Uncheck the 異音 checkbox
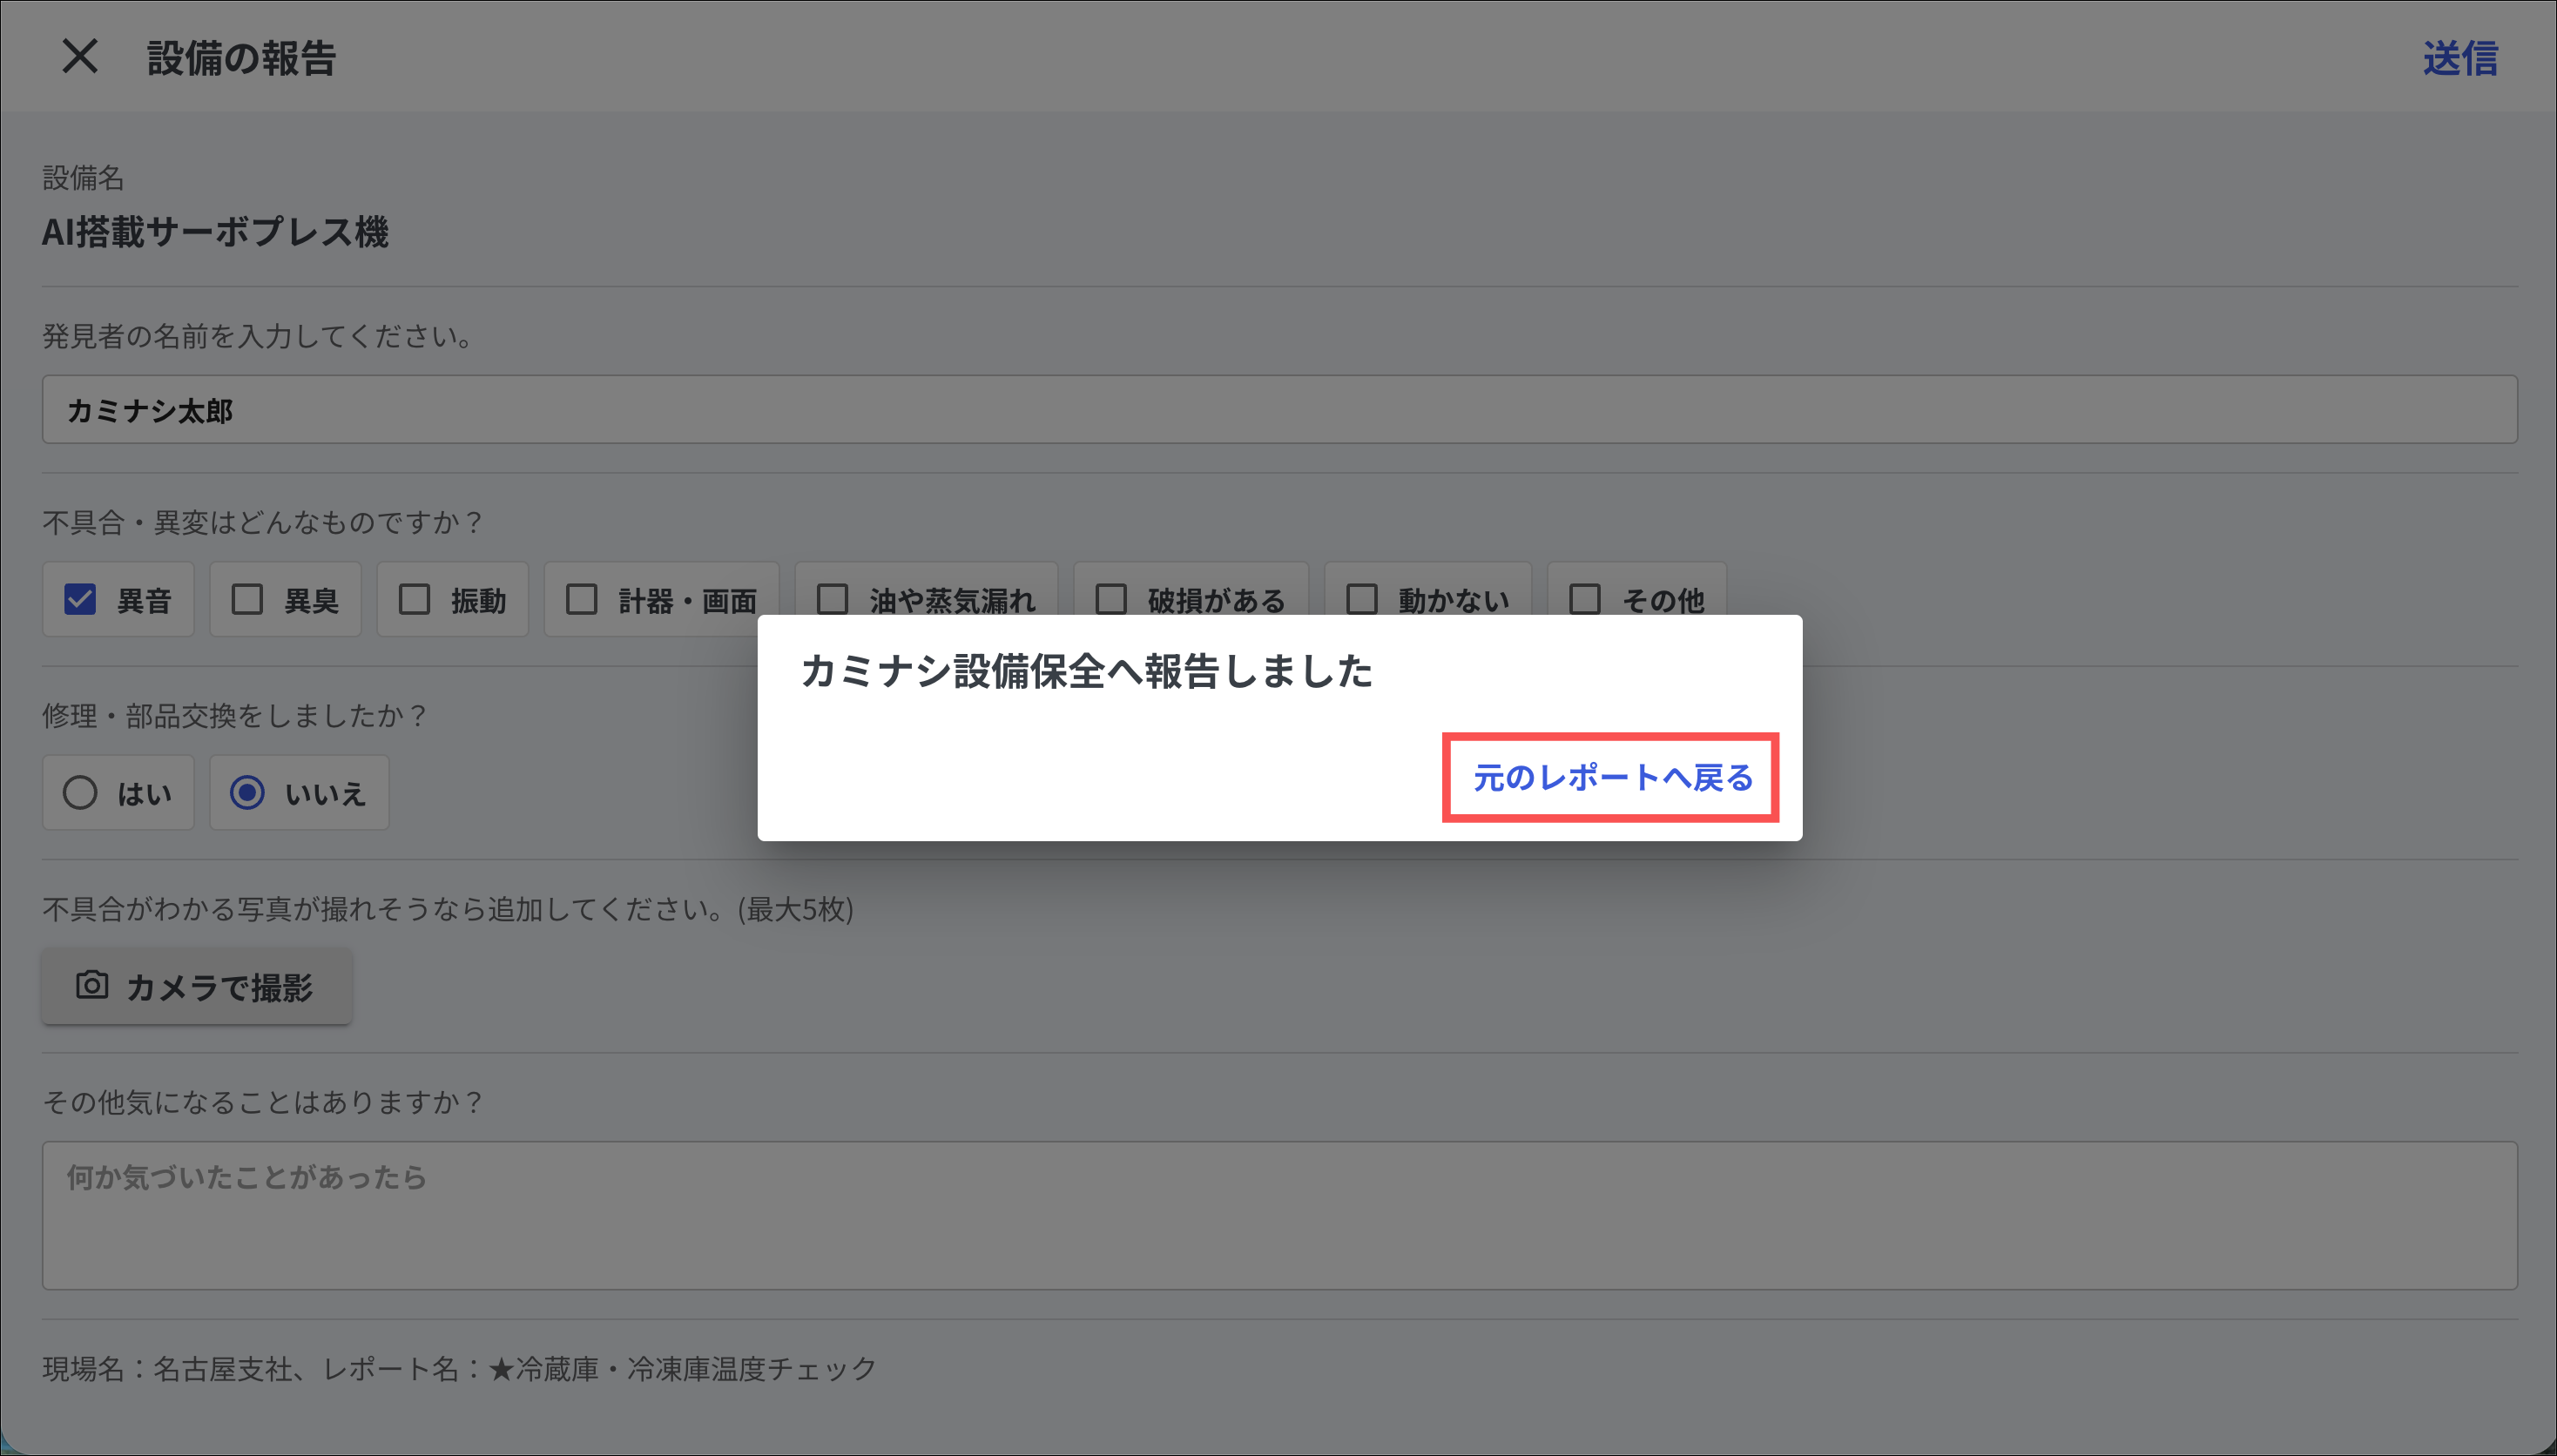 click(80, 600)
